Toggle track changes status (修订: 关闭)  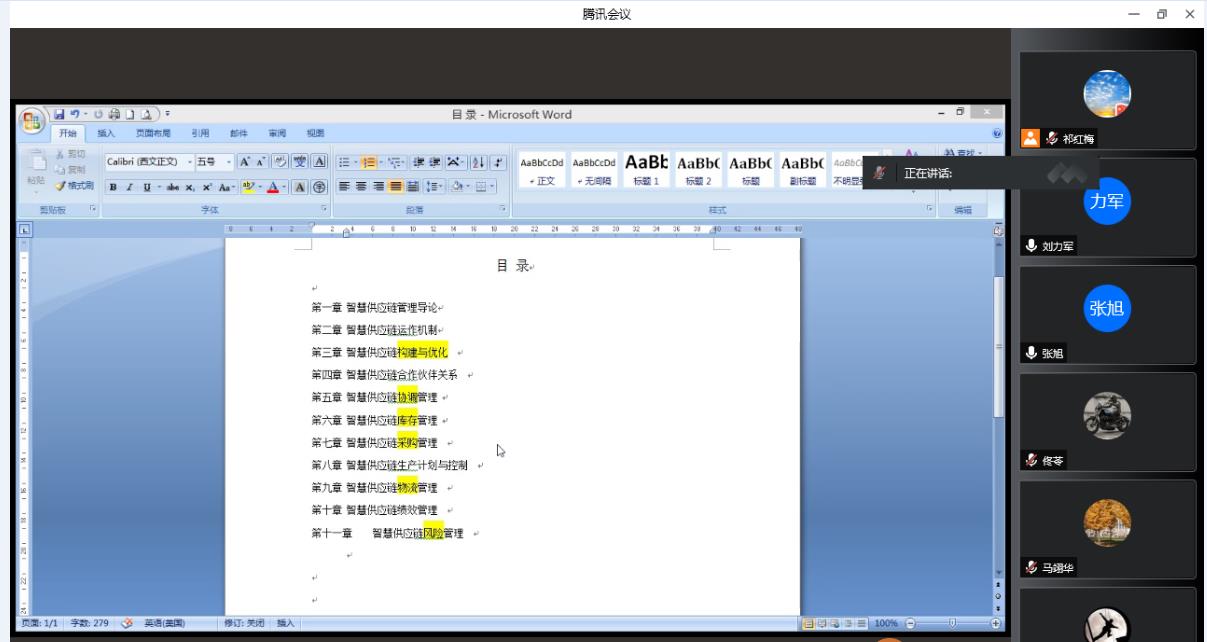(244, 623)
